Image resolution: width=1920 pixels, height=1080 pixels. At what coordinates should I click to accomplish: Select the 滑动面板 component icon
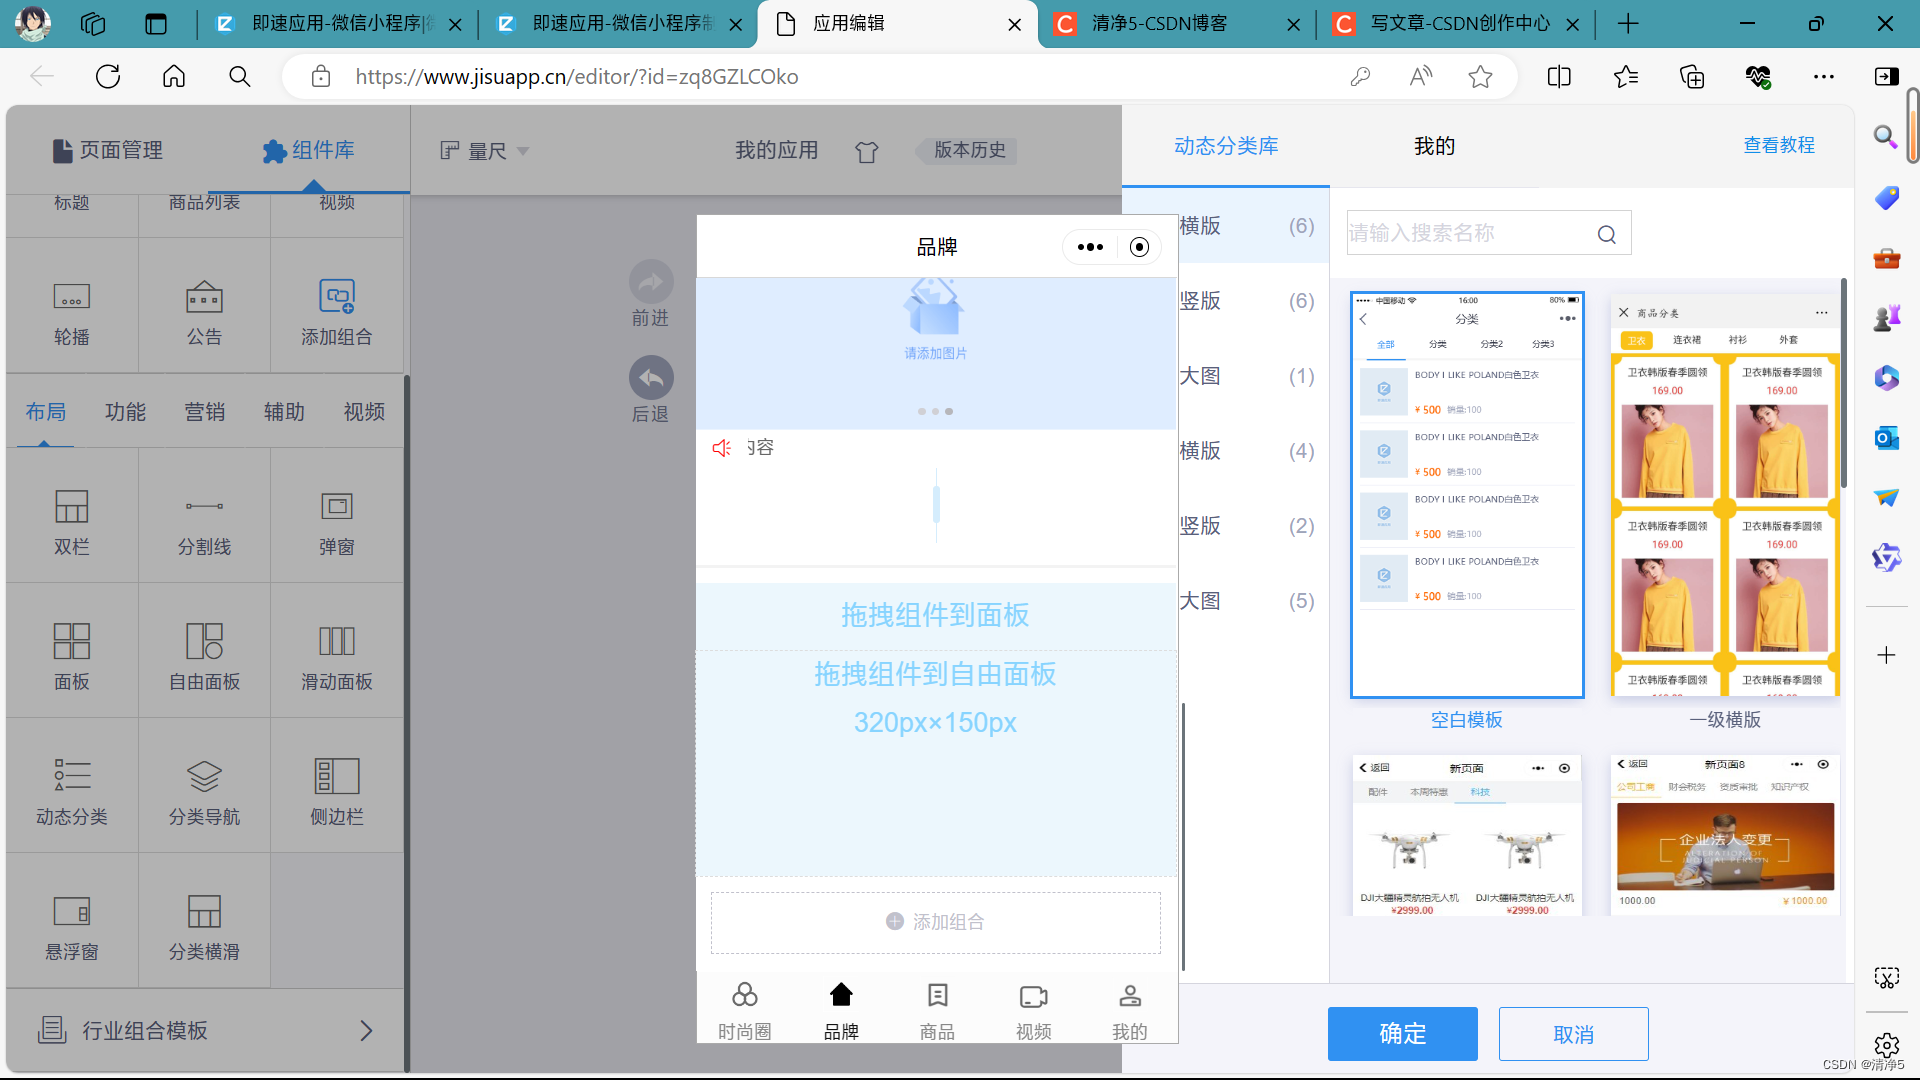click(336, 642)
